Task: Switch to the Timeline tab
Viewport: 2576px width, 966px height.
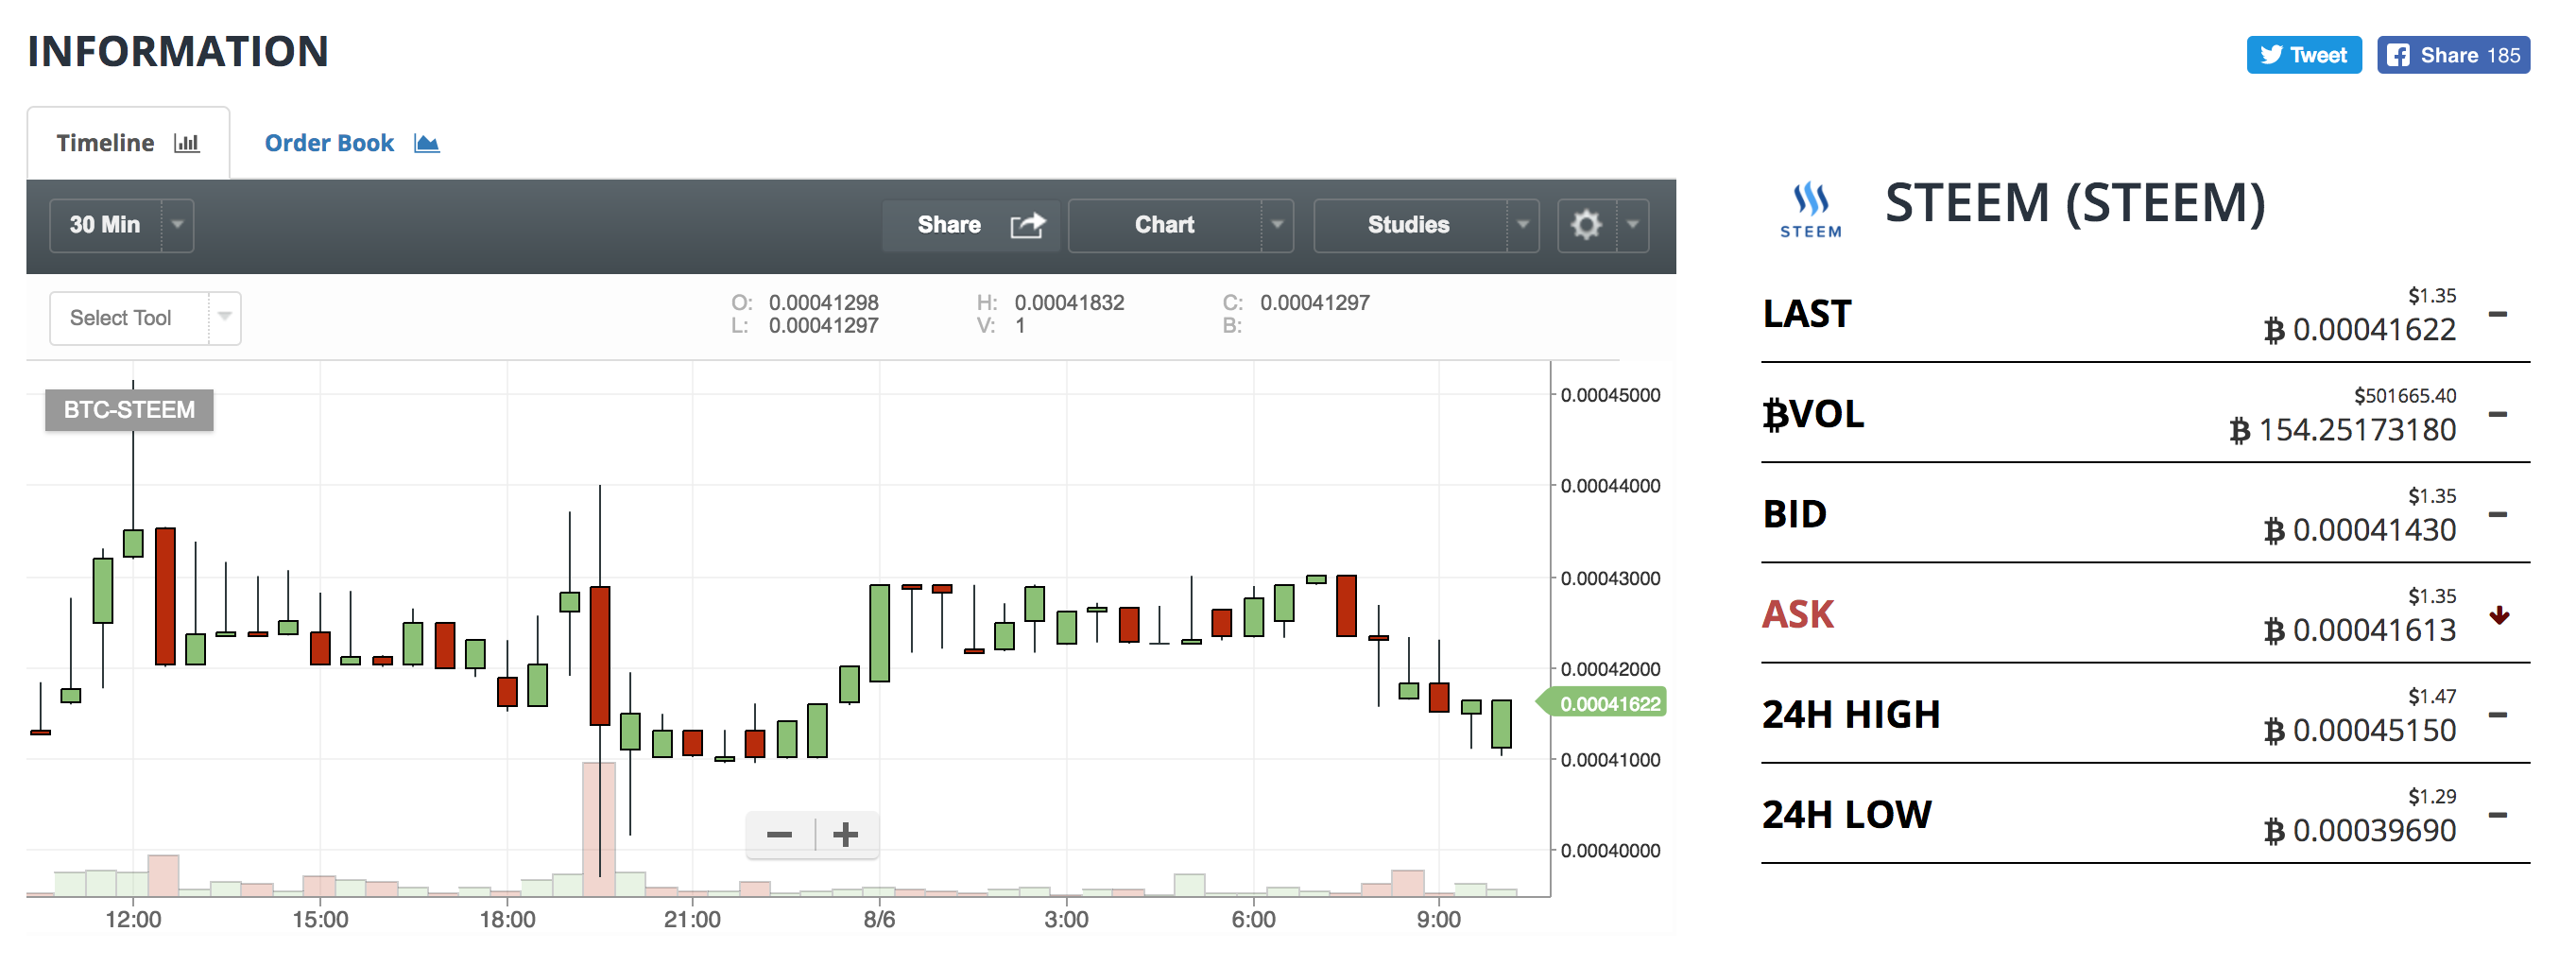Action: click(128, 143)
